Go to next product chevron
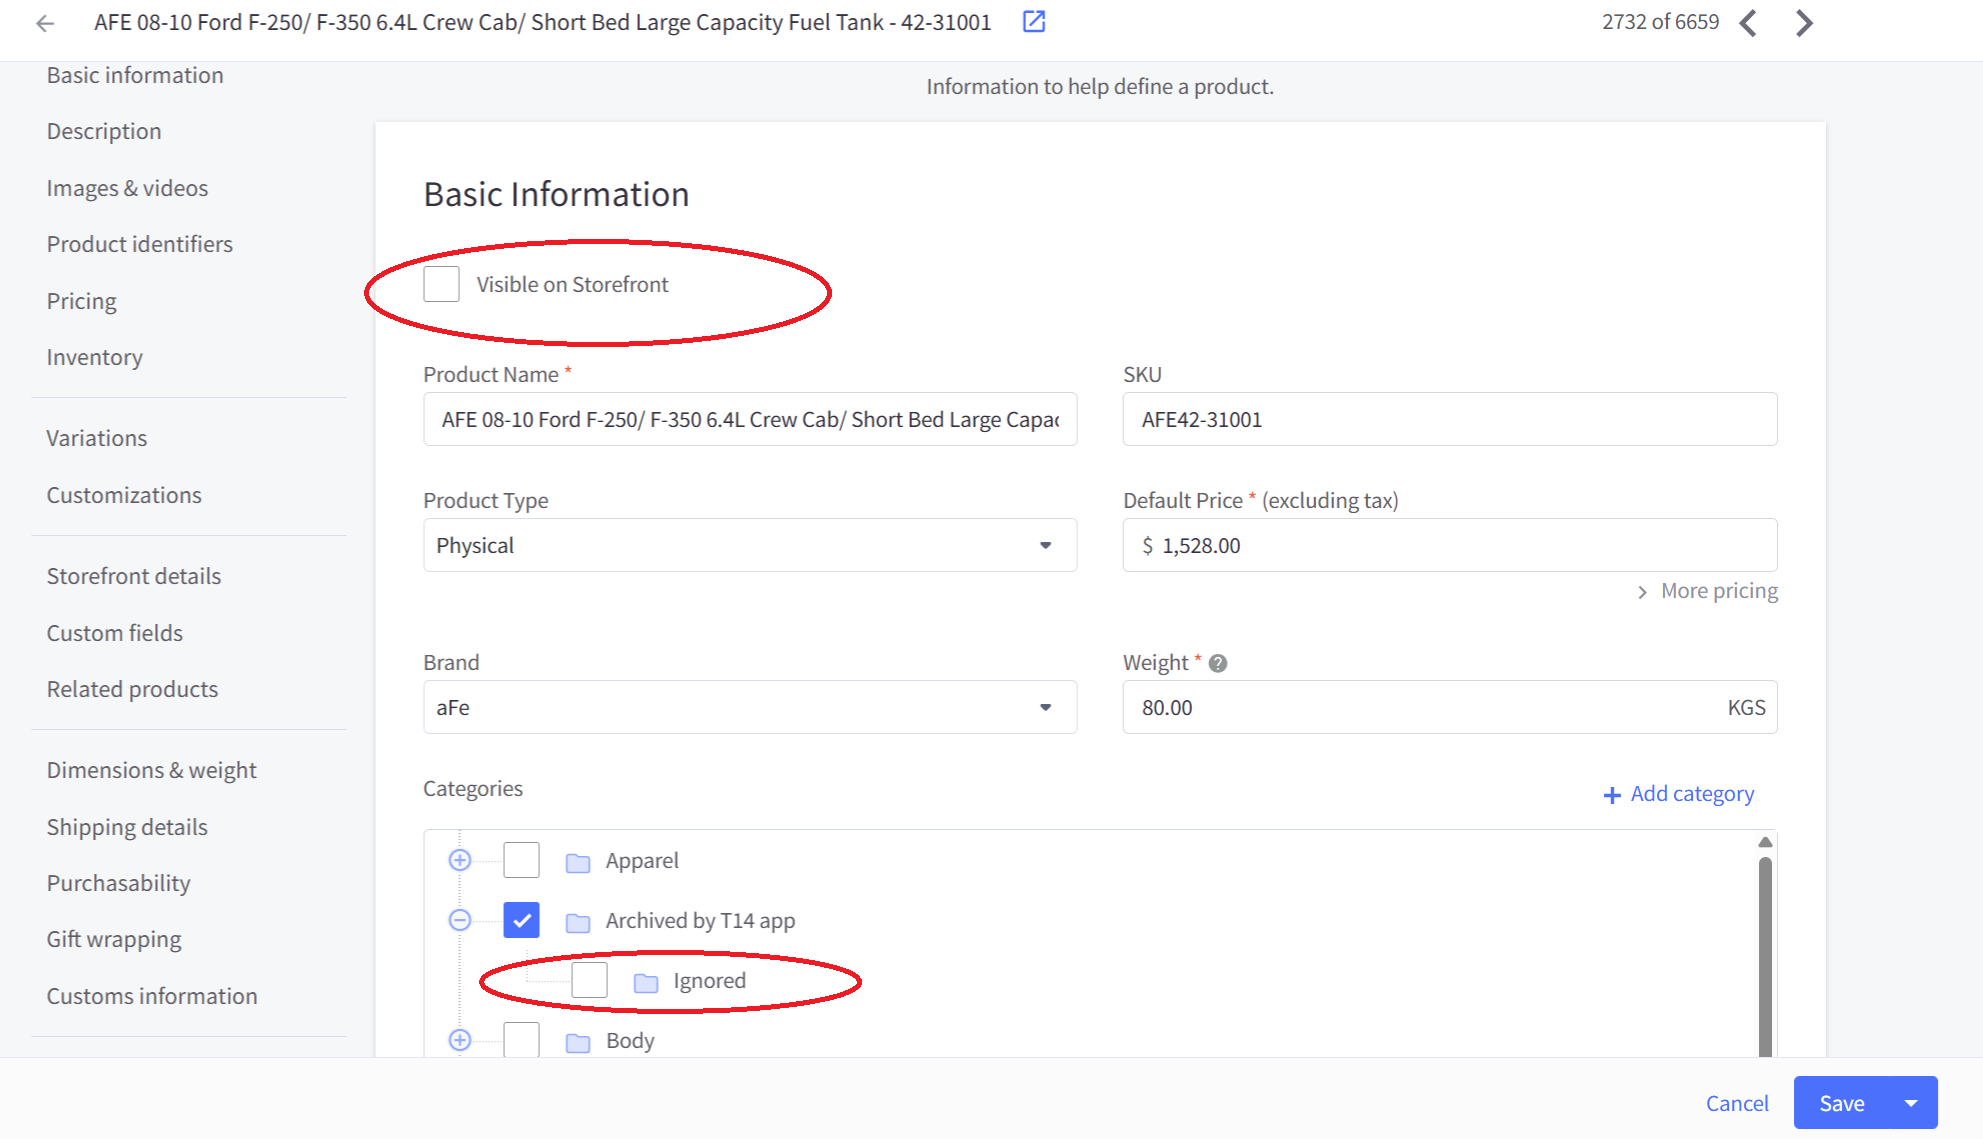The image size is (1983, 1139). [x=1804, y=23]
